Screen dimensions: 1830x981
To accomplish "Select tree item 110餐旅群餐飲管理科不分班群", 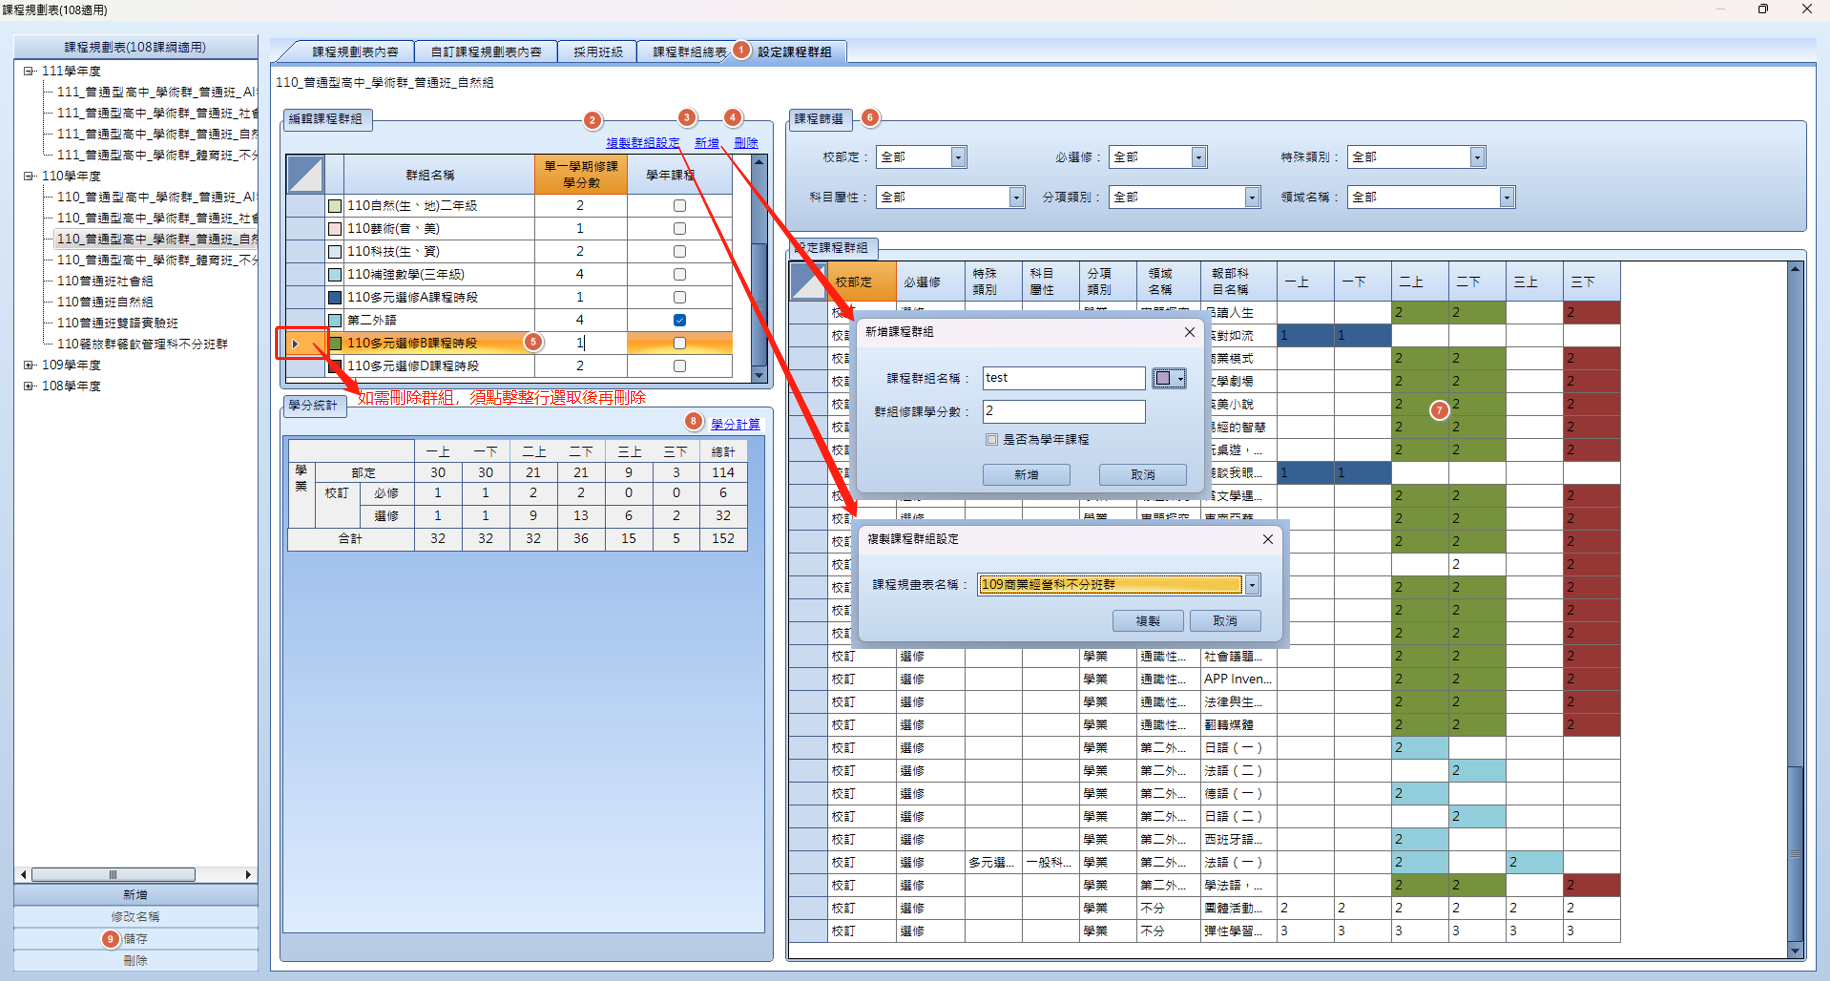I will click(x=142, y=344).
